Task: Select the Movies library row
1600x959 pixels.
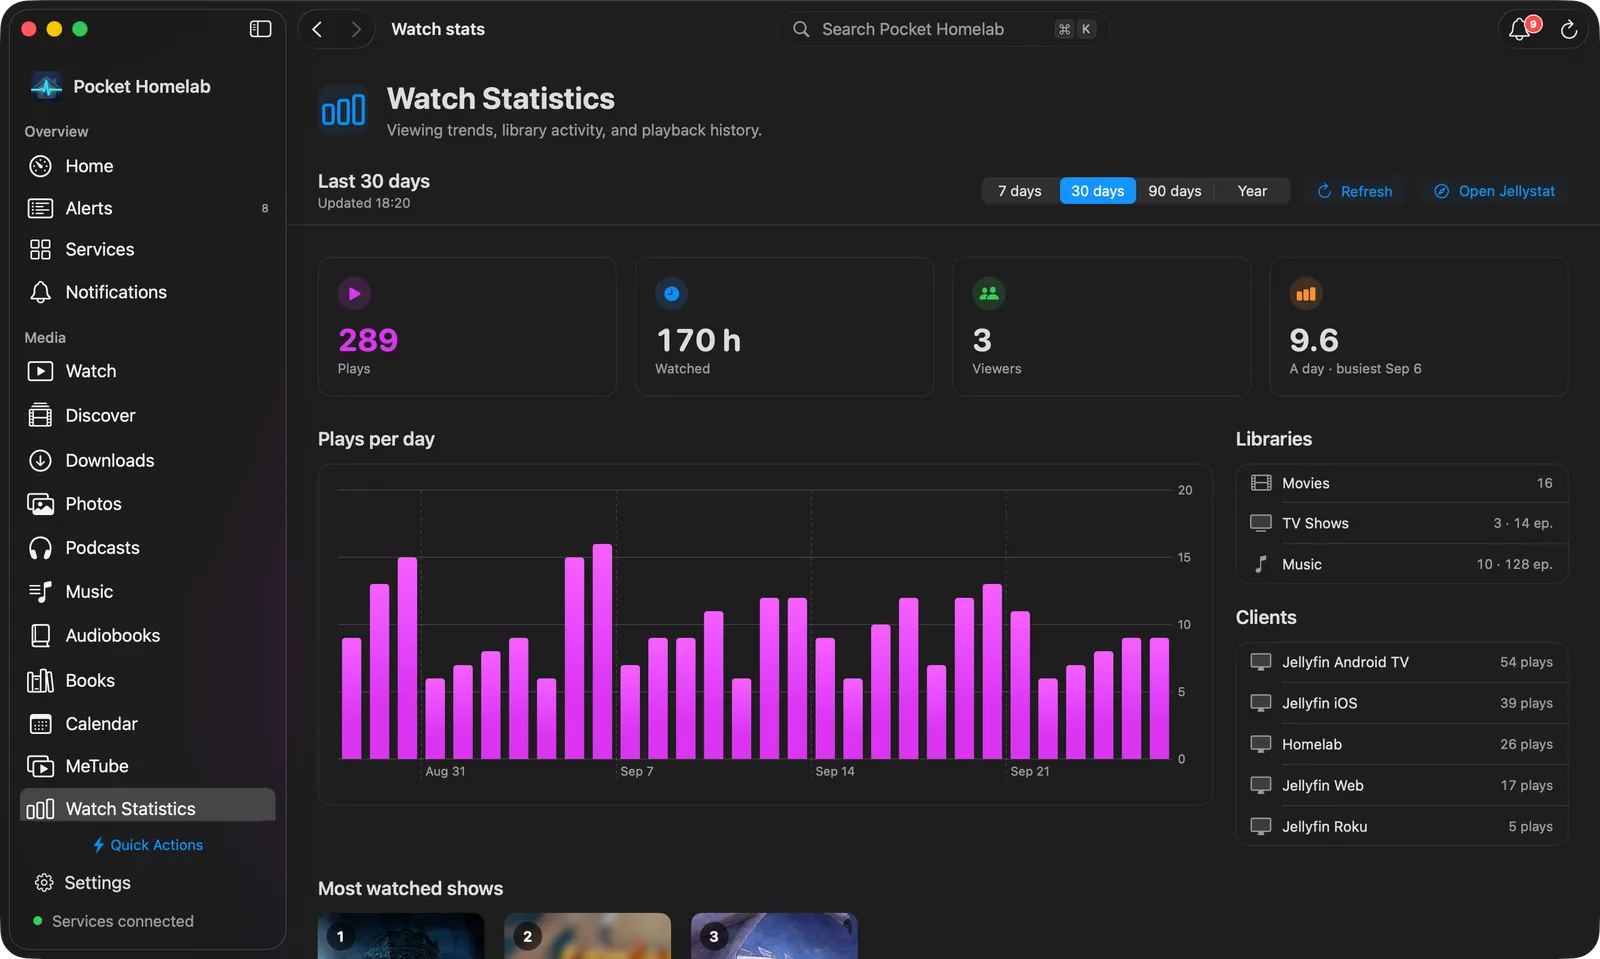Action: coord(1402,483)
